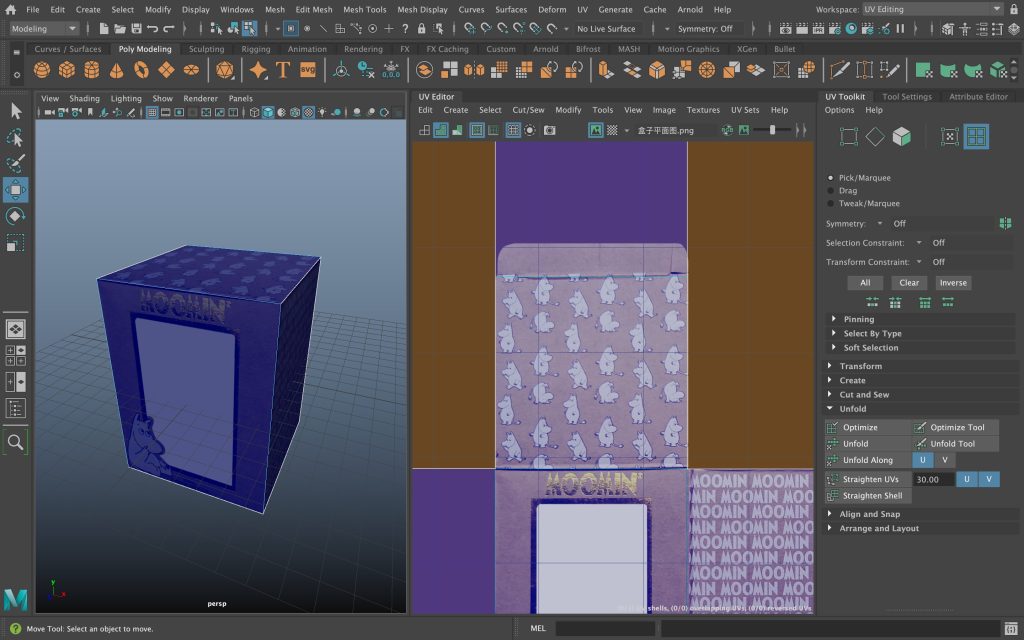
Task: Click the Inverse selection button
Action: (953, 283)
